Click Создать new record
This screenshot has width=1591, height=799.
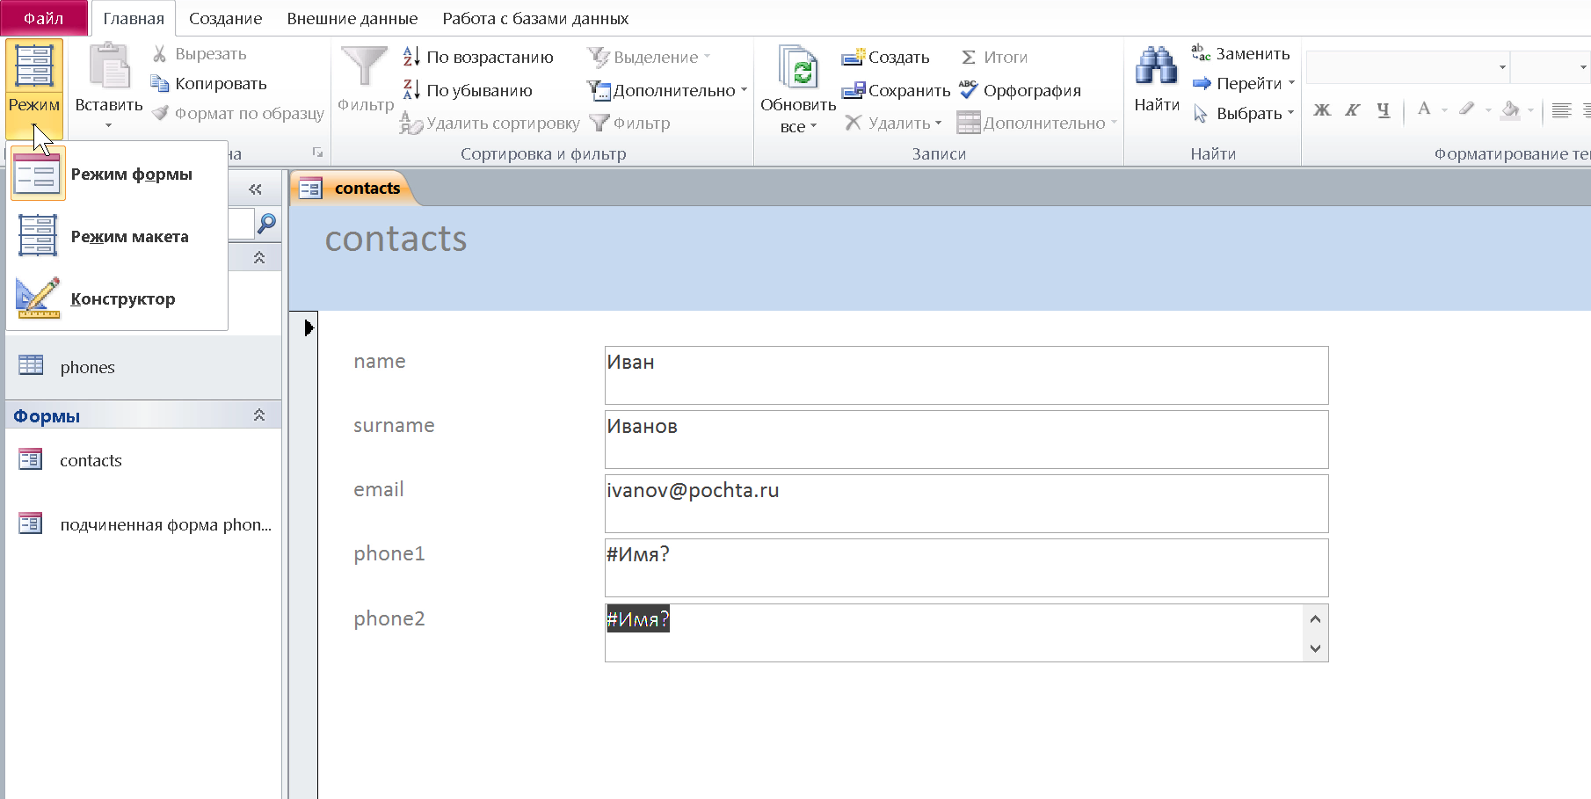(885, 57)
